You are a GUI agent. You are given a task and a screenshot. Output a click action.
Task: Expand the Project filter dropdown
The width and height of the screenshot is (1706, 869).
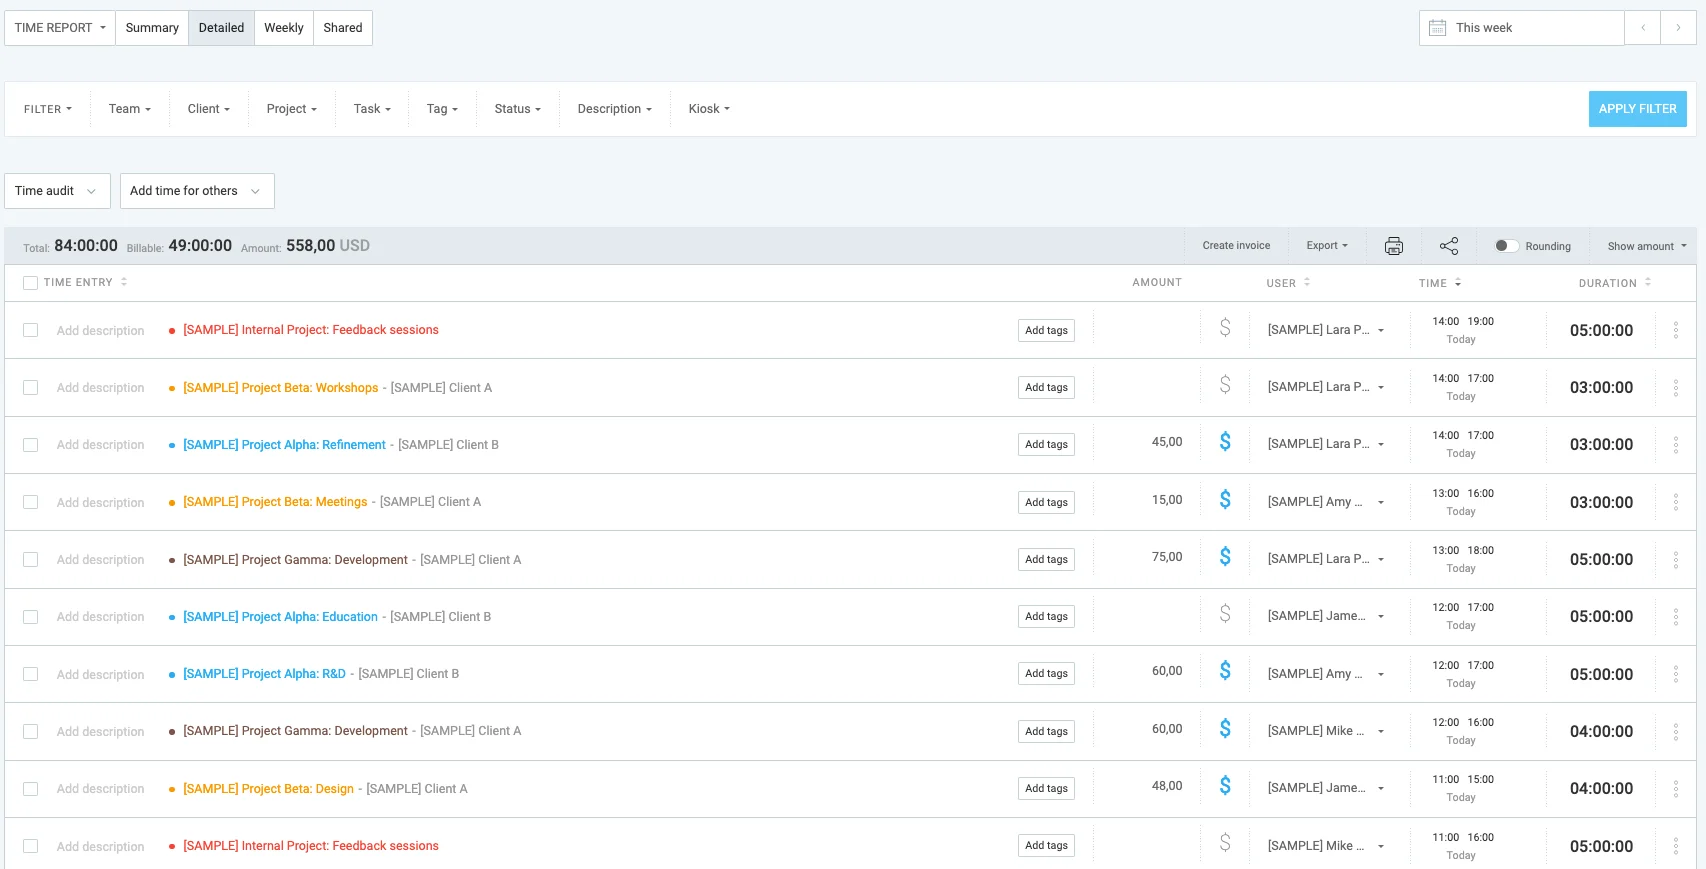coord(292,109)
